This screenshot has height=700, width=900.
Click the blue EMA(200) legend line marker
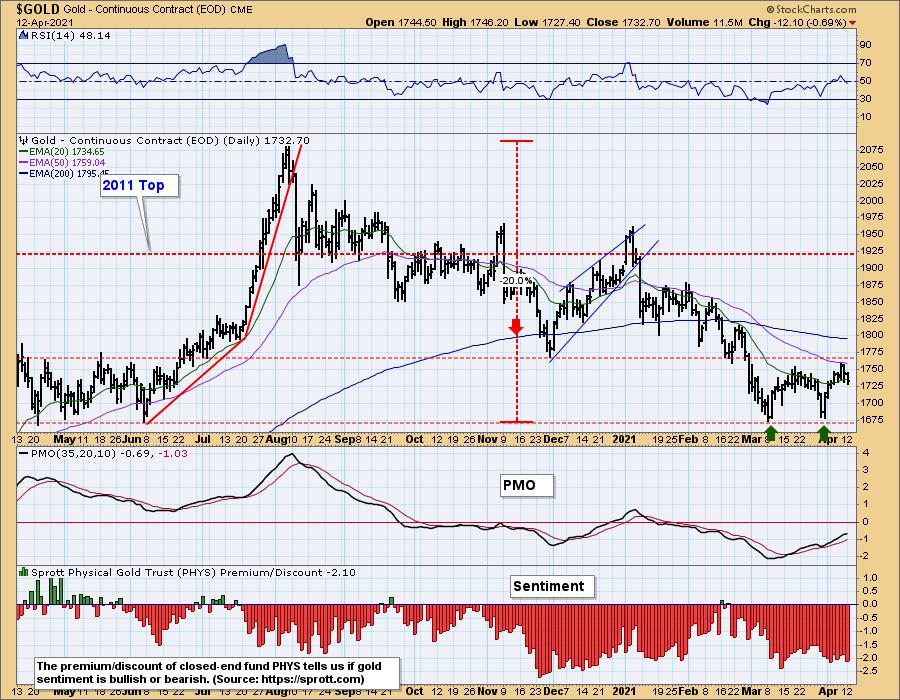tap(24, 173)
